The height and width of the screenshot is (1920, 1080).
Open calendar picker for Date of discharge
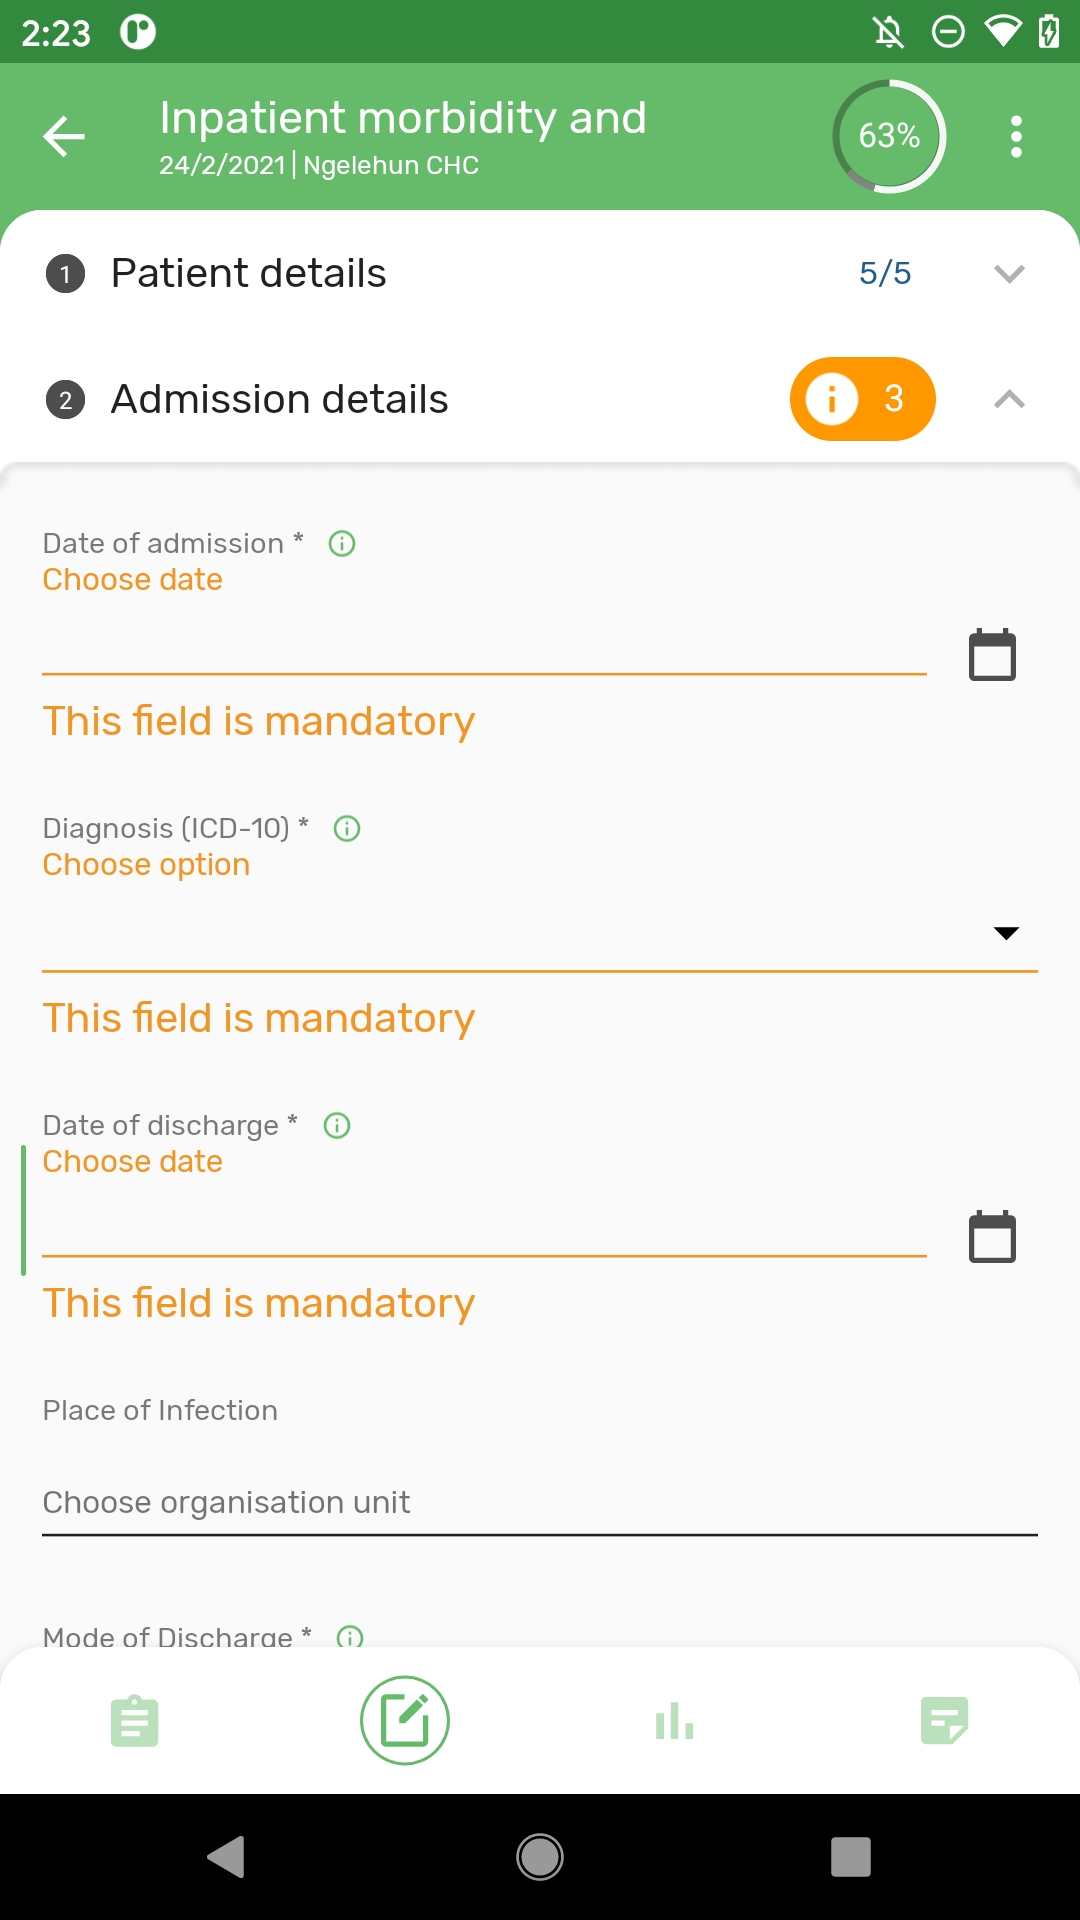[x=992, y=1237]
